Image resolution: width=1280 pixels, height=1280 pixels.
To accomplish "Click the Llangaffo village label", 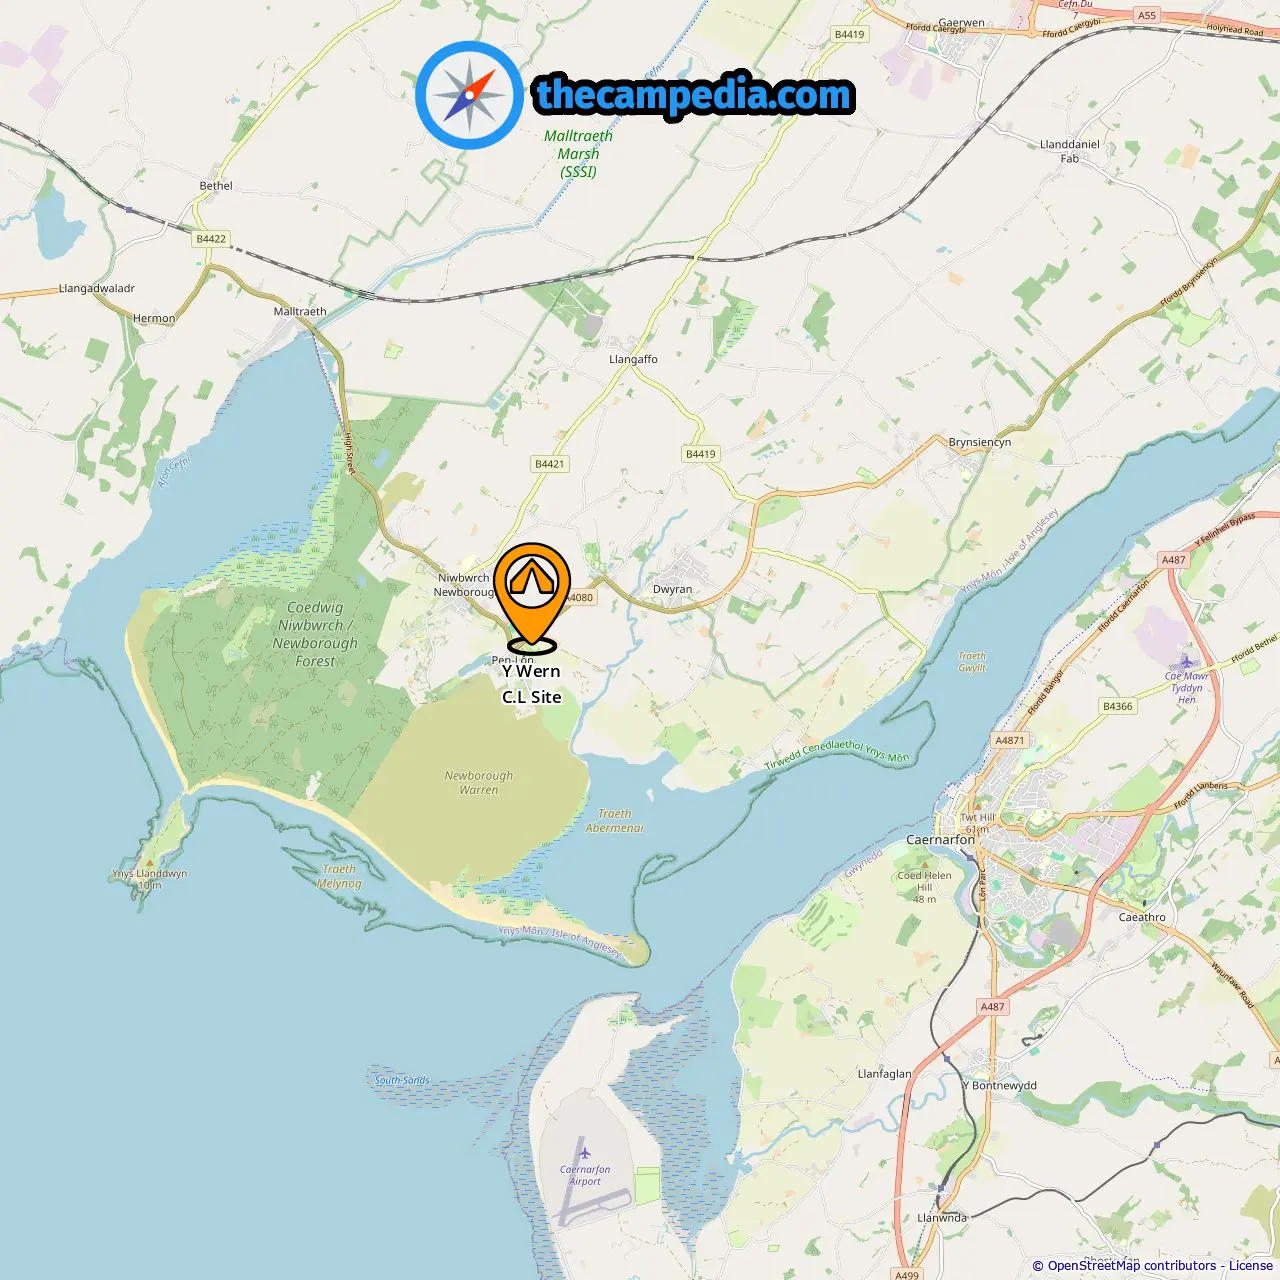I will 633,359.
